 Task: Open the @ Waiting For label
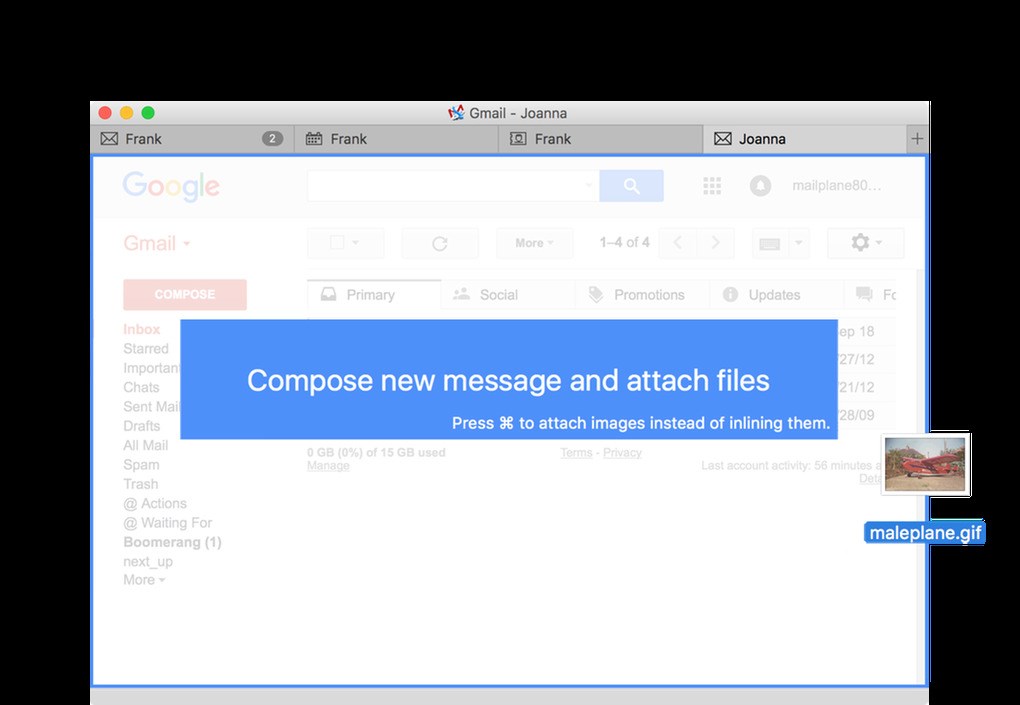tap(168, 523)
